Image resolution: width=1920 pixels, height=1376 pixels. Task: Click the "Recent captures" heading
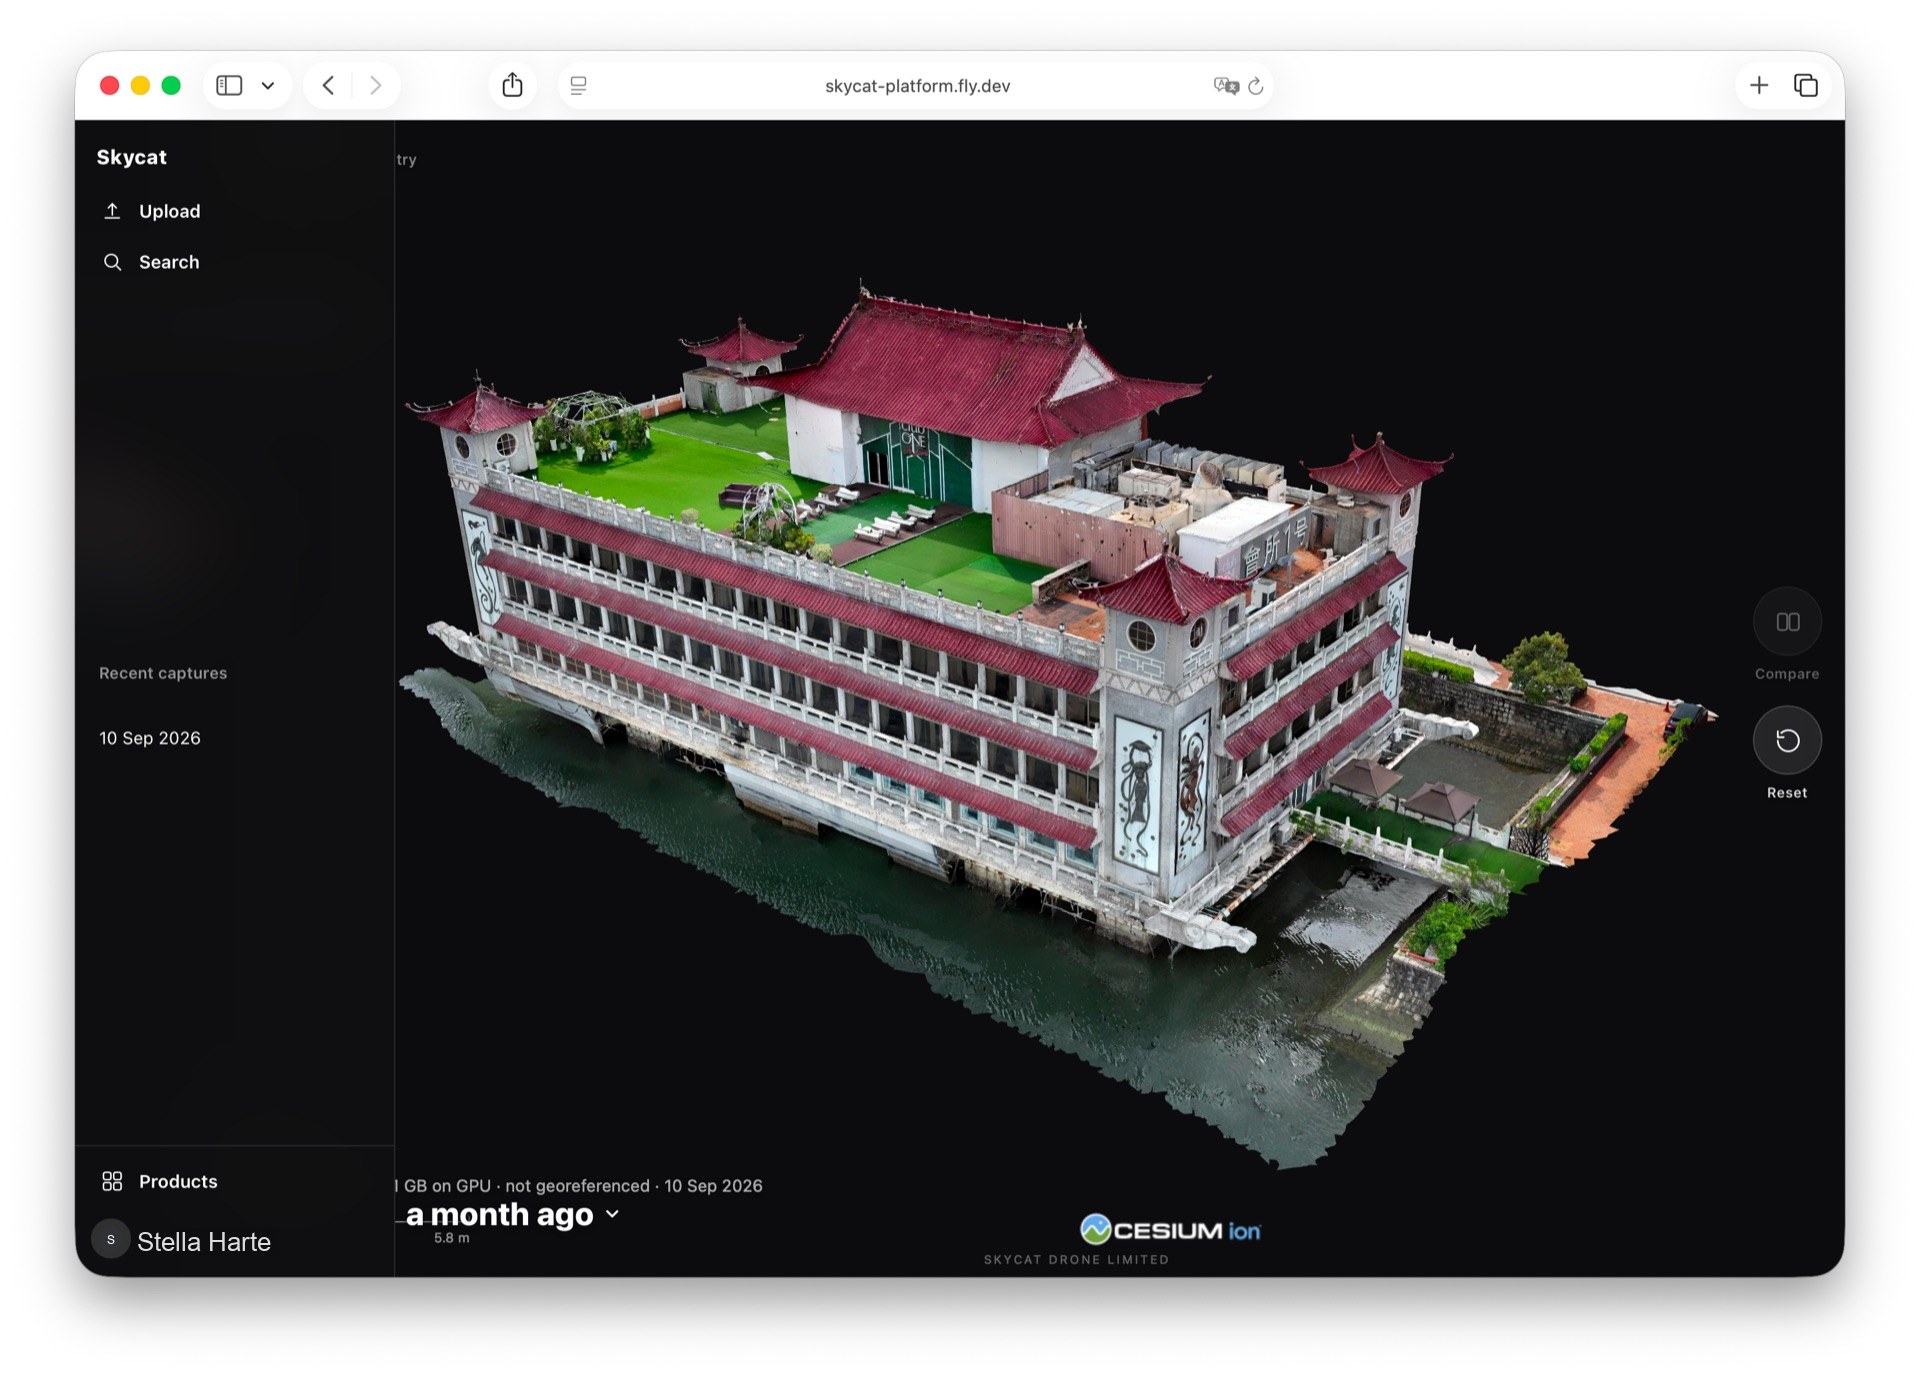(163, 673)
